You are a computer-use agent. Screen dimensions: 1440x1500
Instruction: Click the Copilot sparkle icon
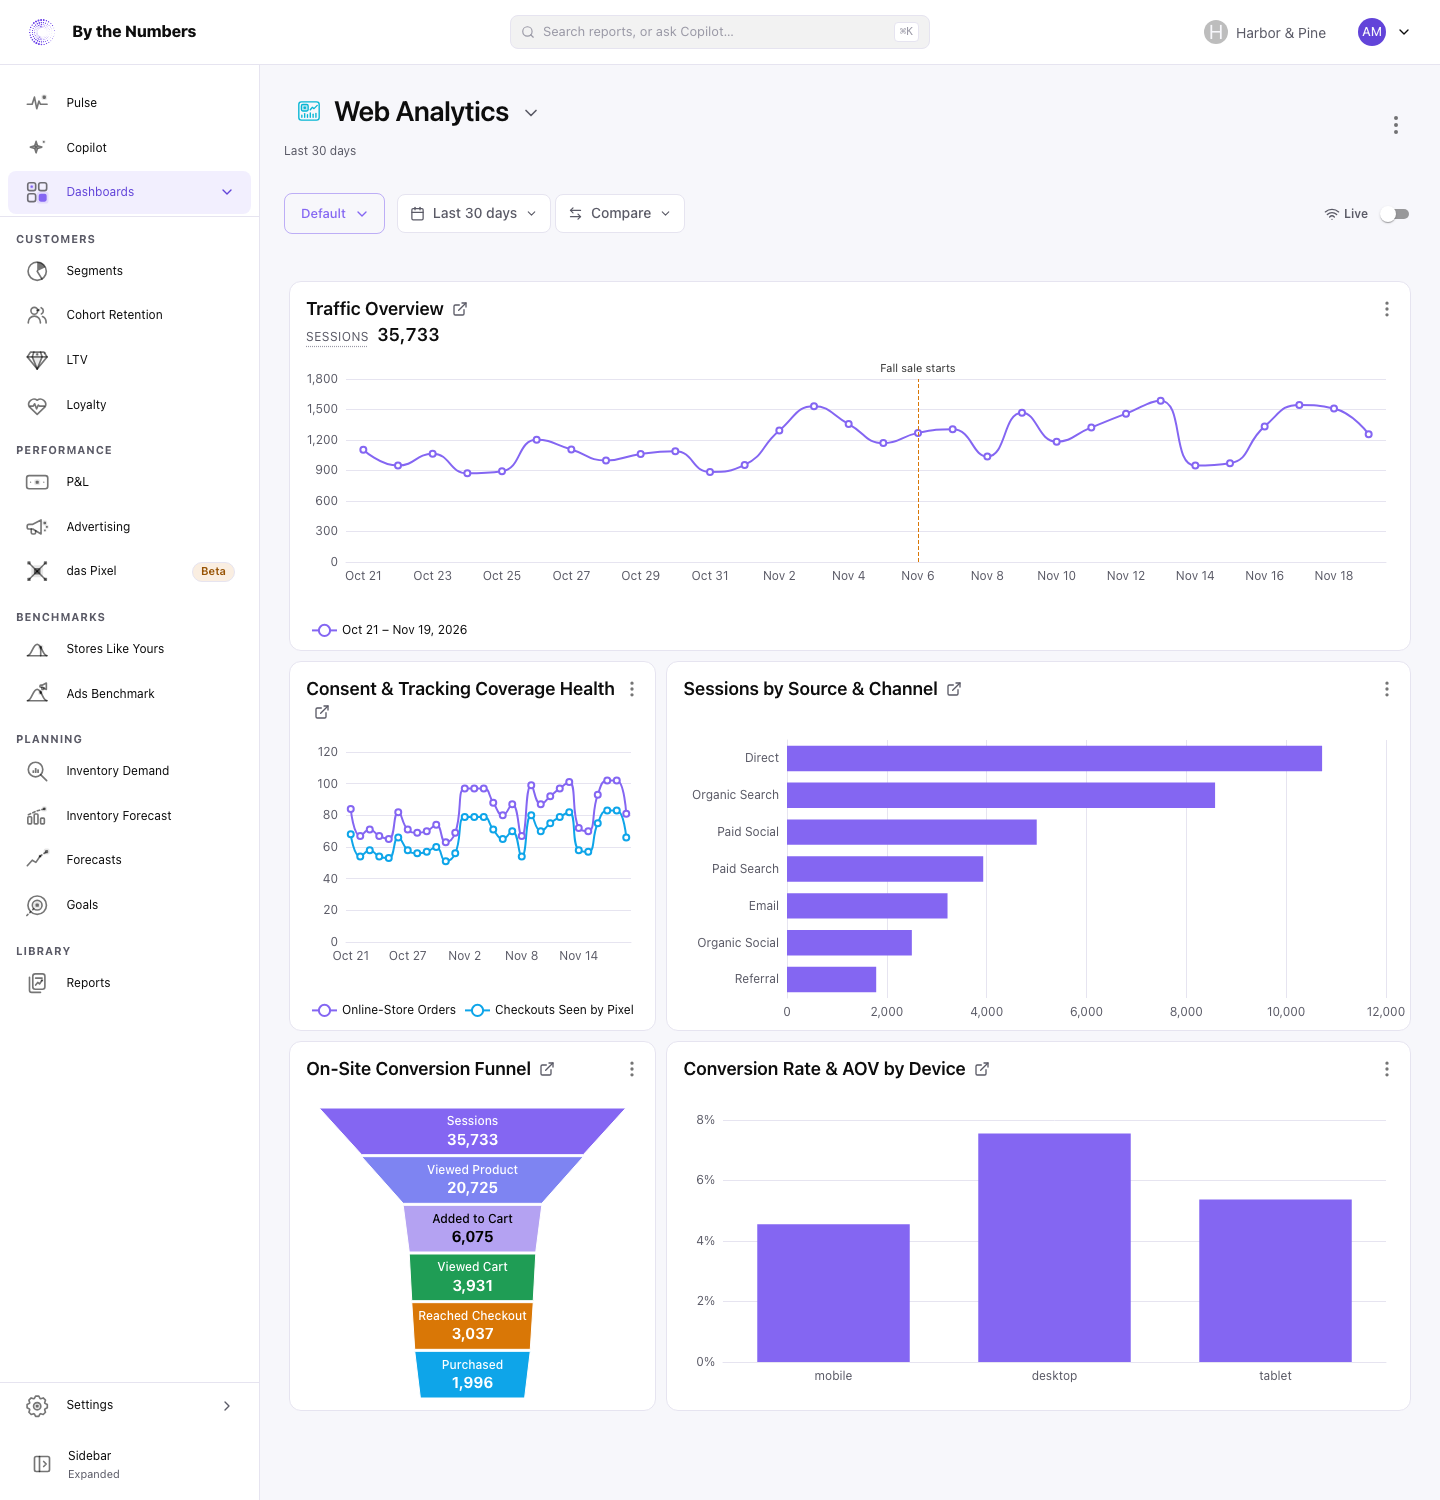tap(37, 147)
